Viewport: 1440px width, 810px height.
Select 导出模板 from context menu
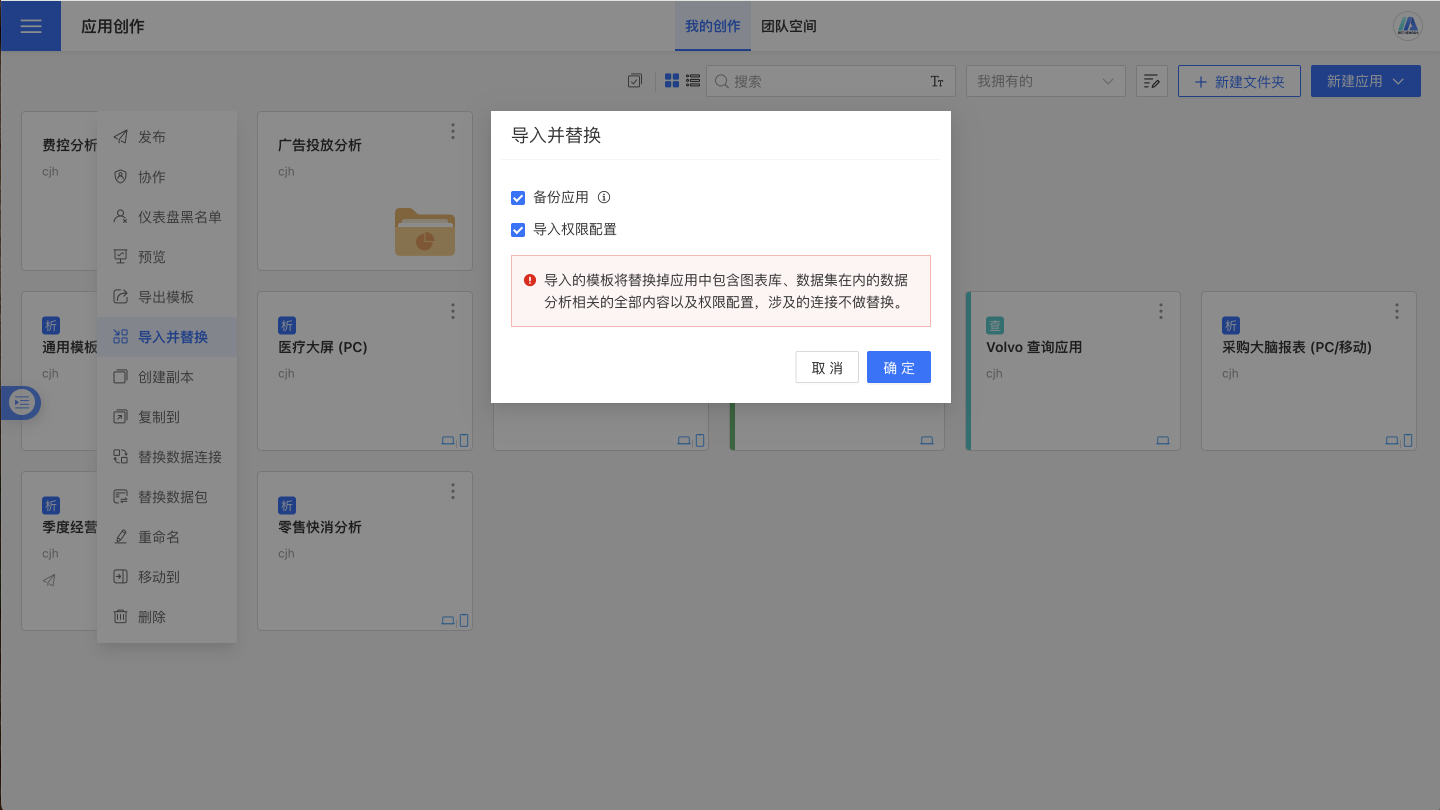point(165,297)
